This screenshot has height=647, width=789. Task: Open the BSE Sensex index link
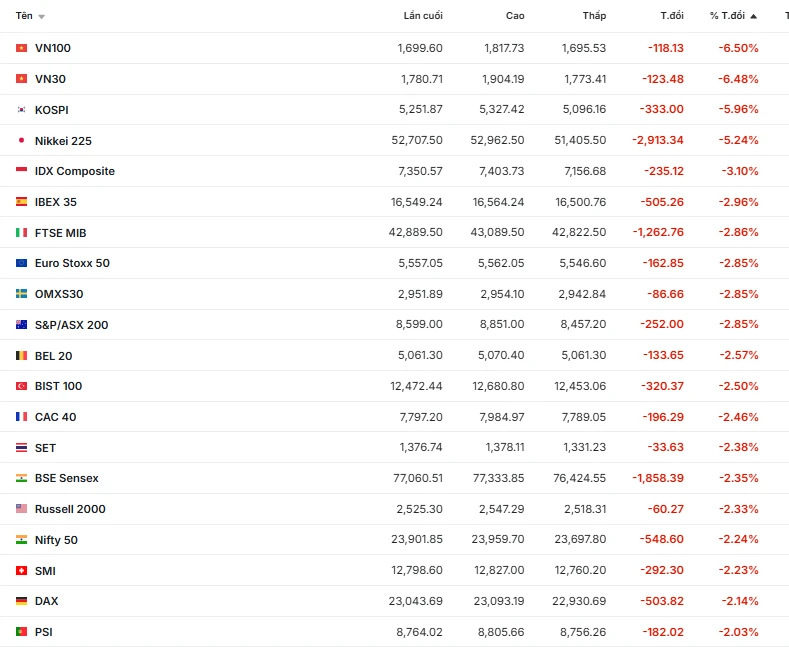(66, 479)
